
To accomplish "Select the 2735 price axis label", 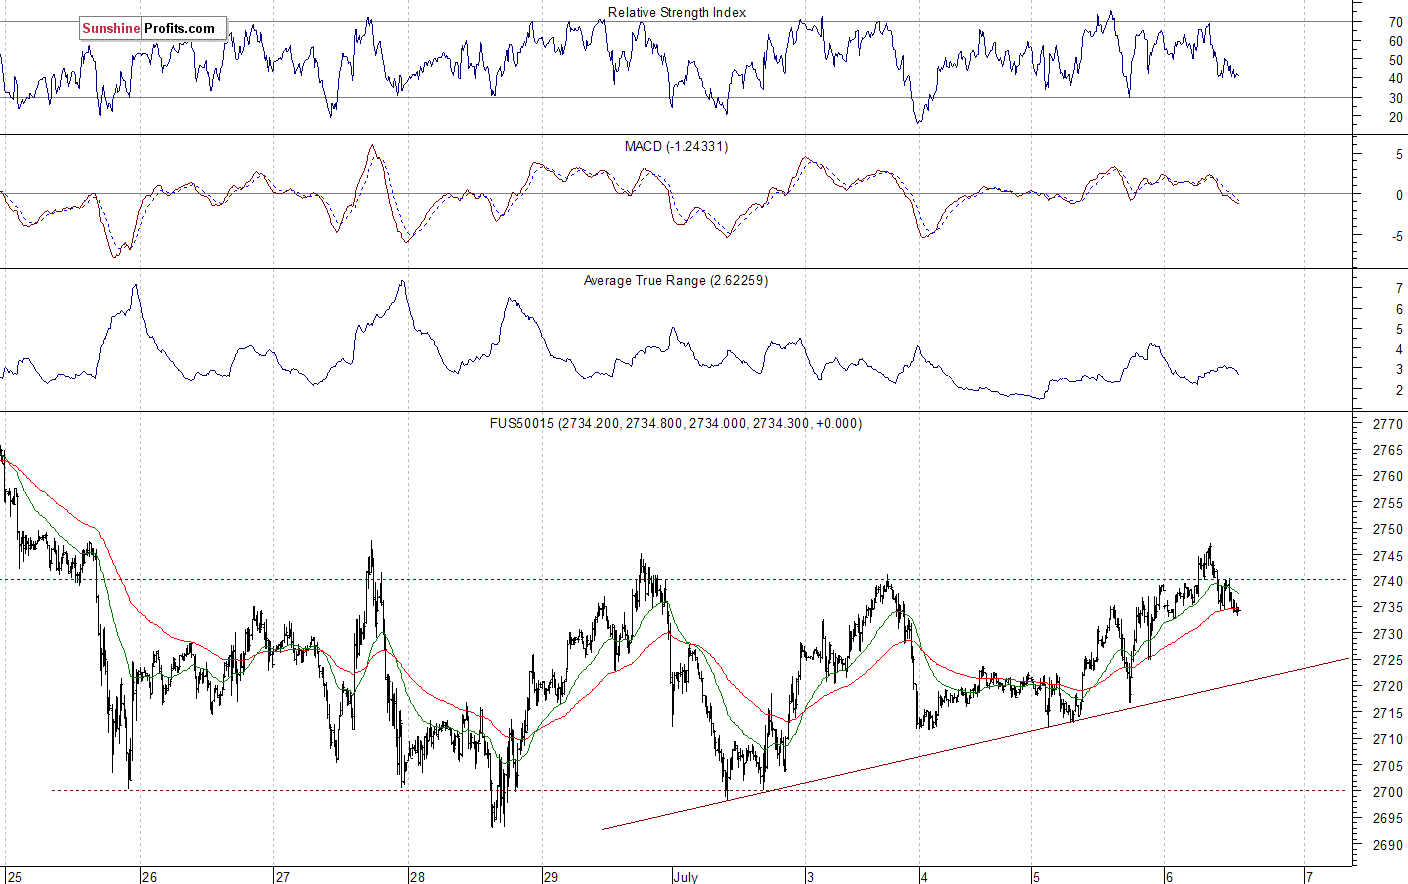I will [x=1388, y=608].
